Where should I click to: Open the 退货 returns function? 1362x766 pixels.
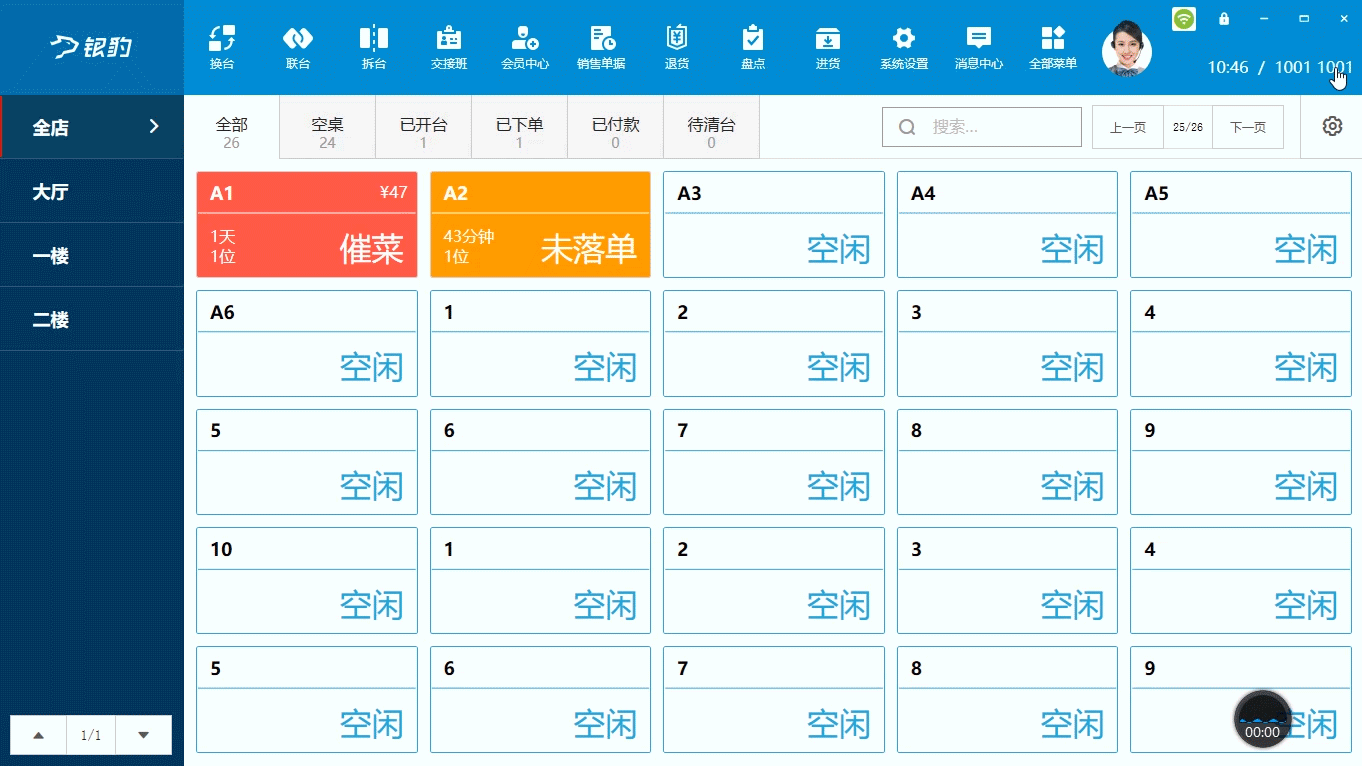click(x=677, y=47)
